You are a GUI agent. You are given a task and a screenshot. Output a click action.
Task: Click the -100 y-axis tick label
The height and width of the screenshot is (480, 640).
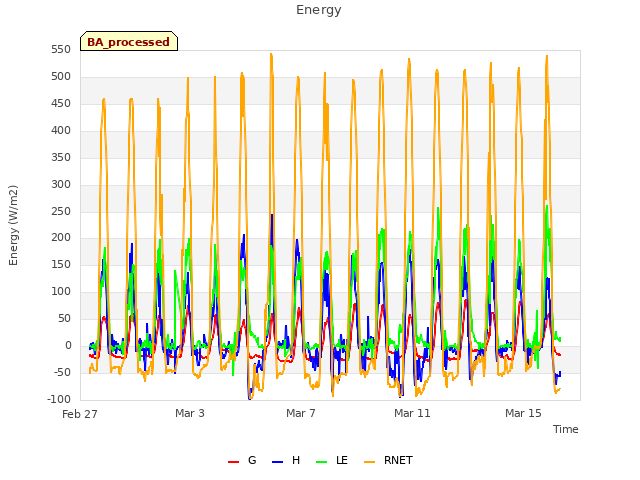[59, 399]
